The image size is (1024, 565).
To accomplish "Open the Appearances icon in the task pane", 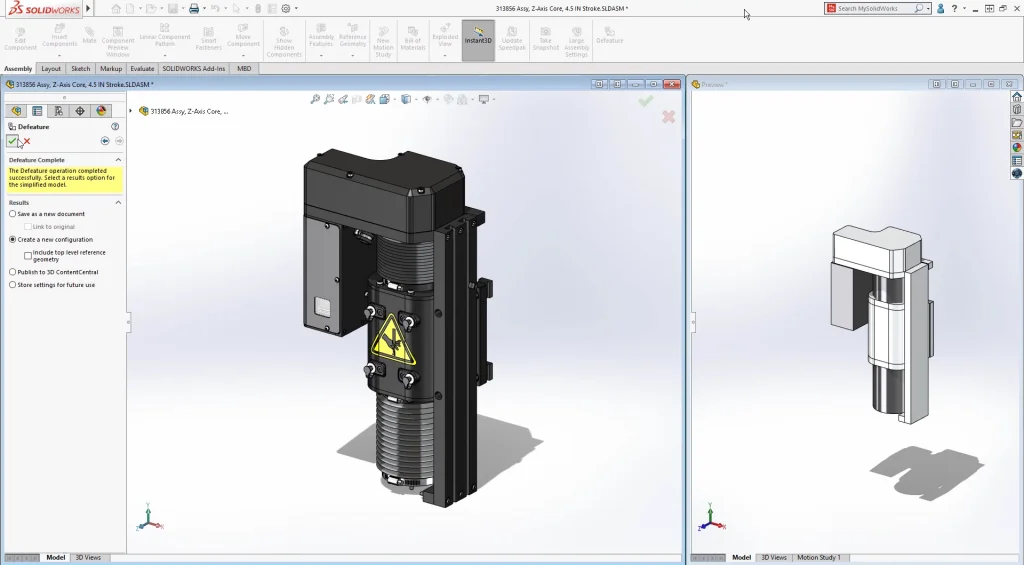I will [x=1017, y=148].
